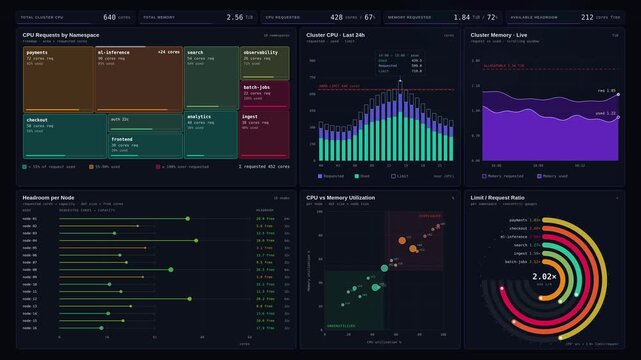The image size is (641, 360).
Task: Select the node-16 row label
Action: (30, 328)
